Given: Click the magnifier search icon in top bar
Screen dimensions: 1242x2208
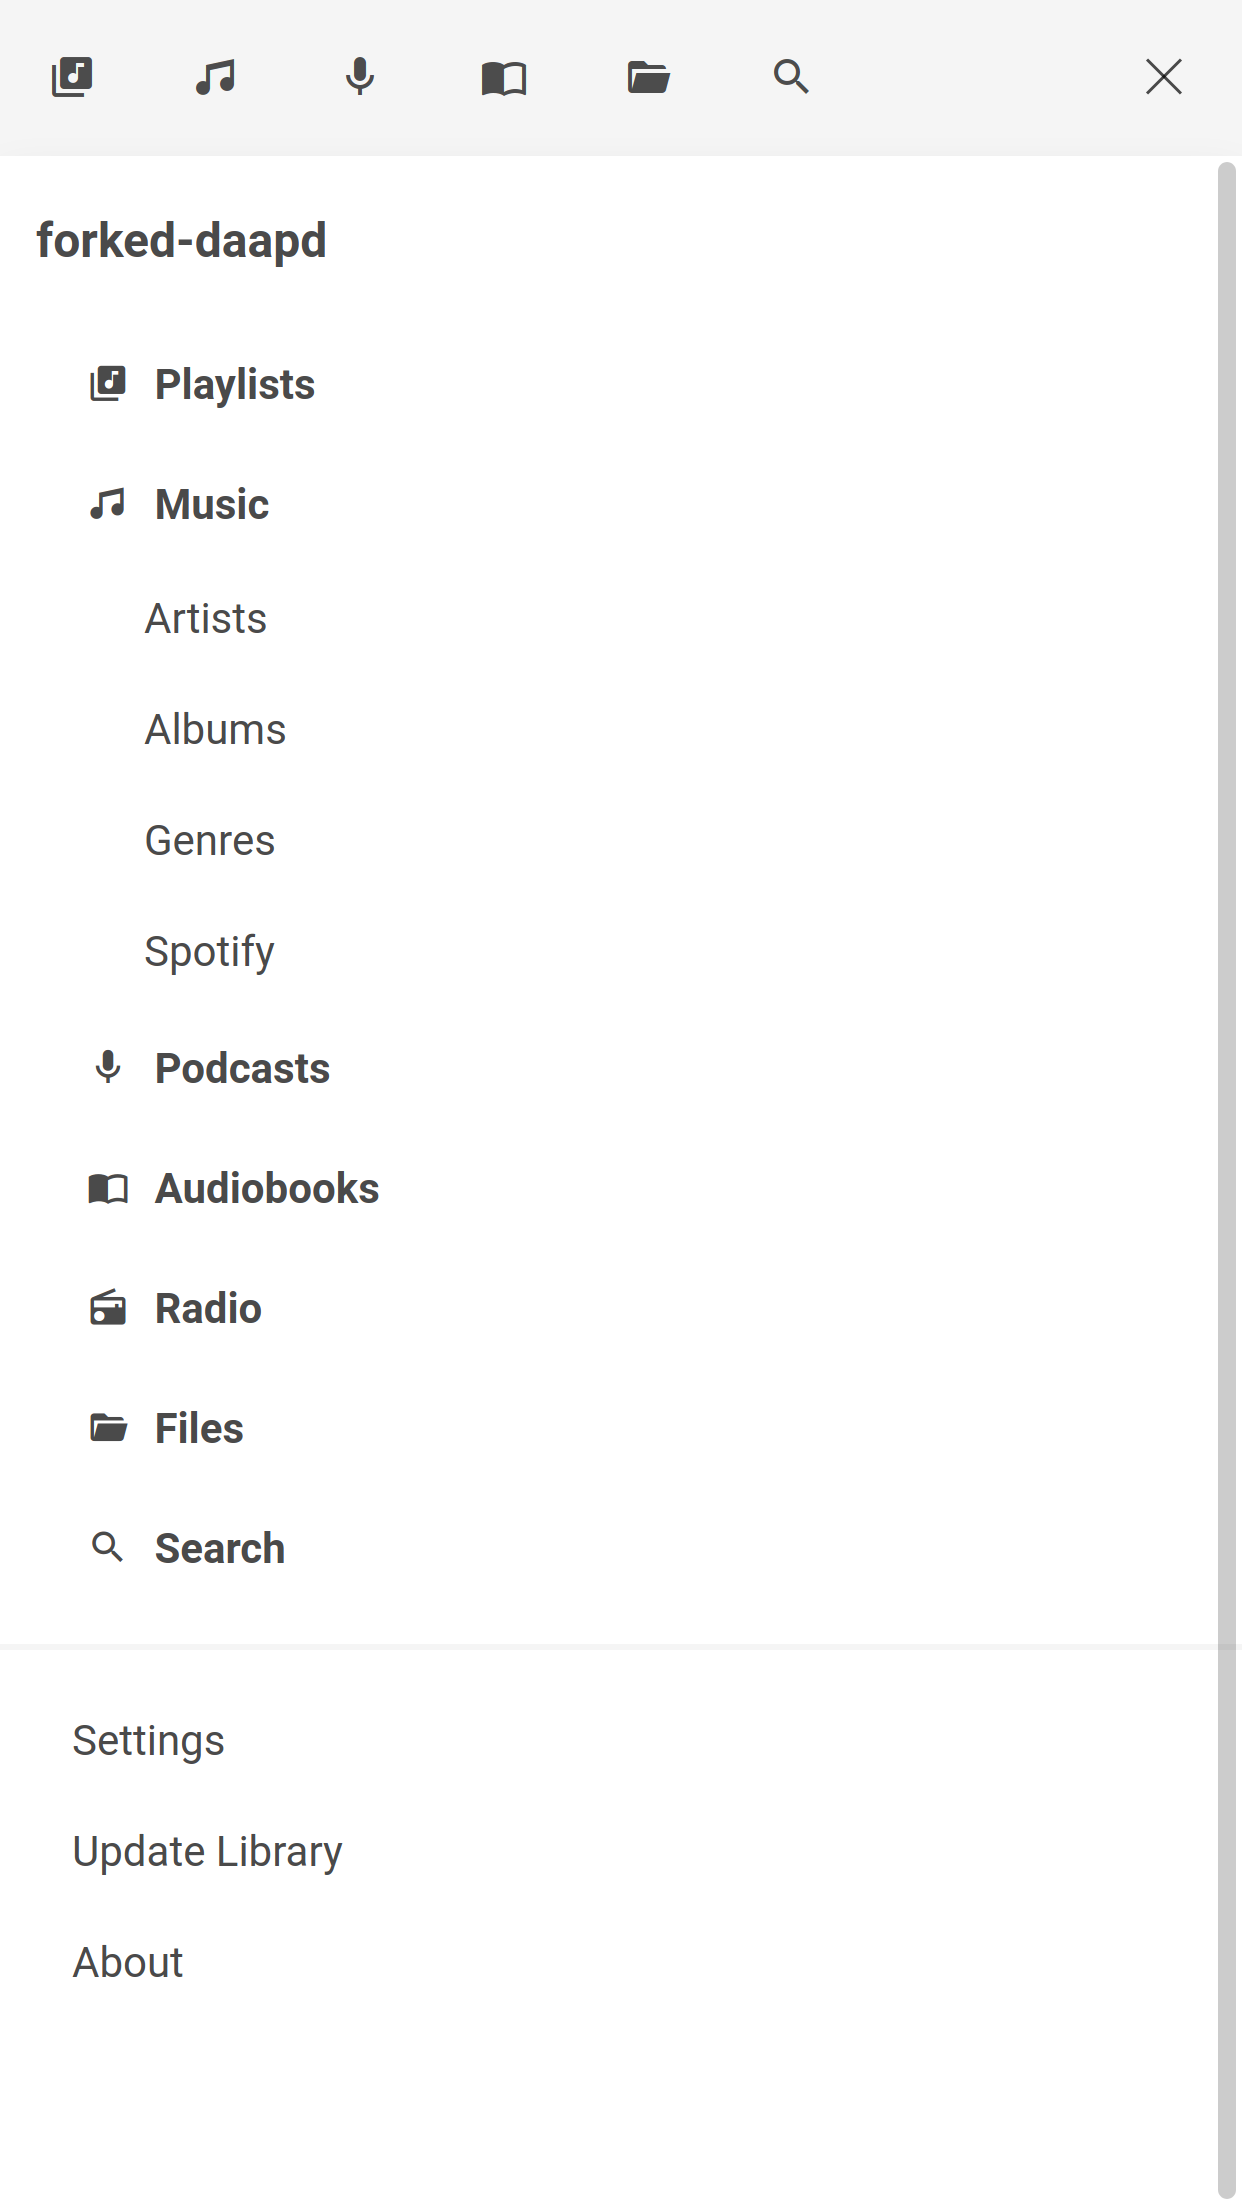Looking at the screenshot, I should pyautogui.click(x=791, y=77).
